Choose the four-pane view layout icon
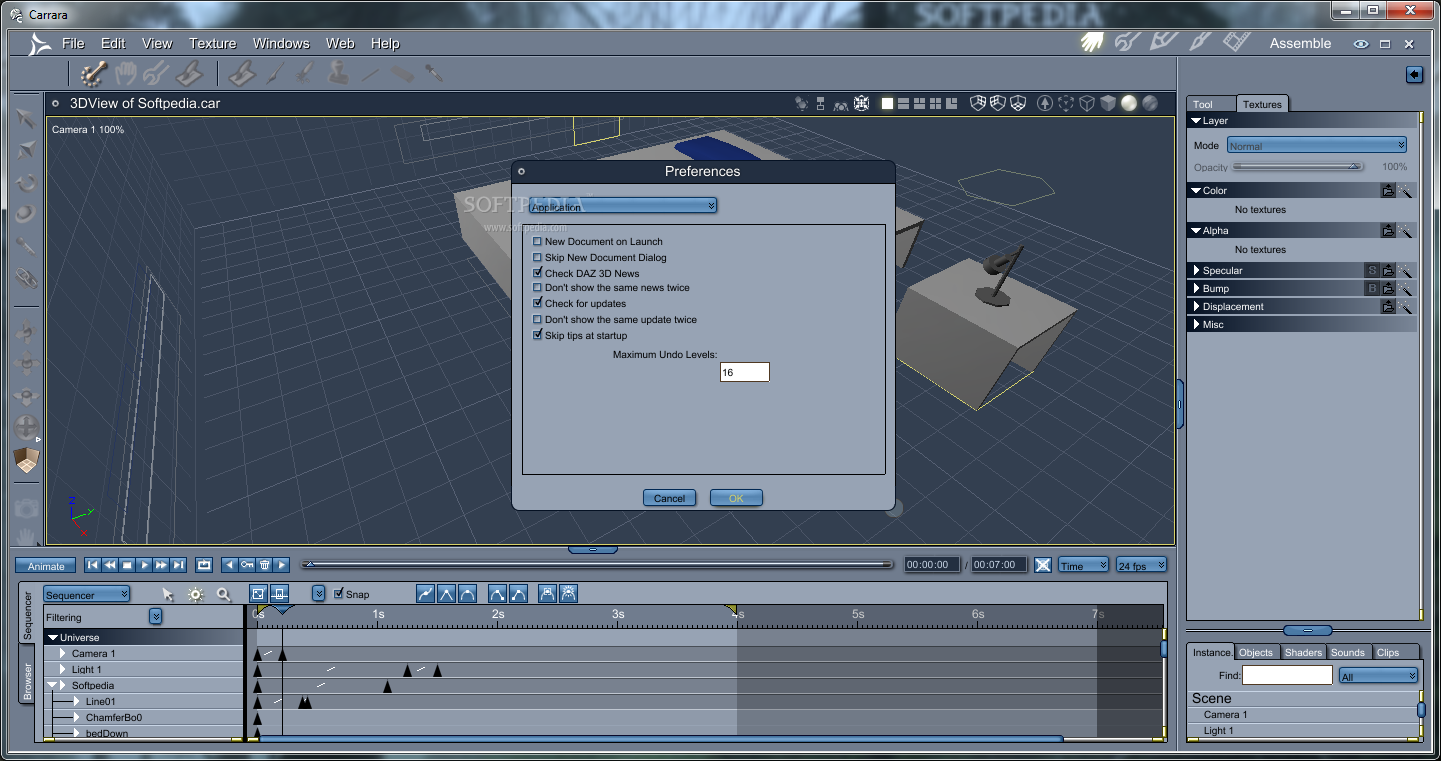This screenshot has width=1441, height=761. tap(935, 103)
